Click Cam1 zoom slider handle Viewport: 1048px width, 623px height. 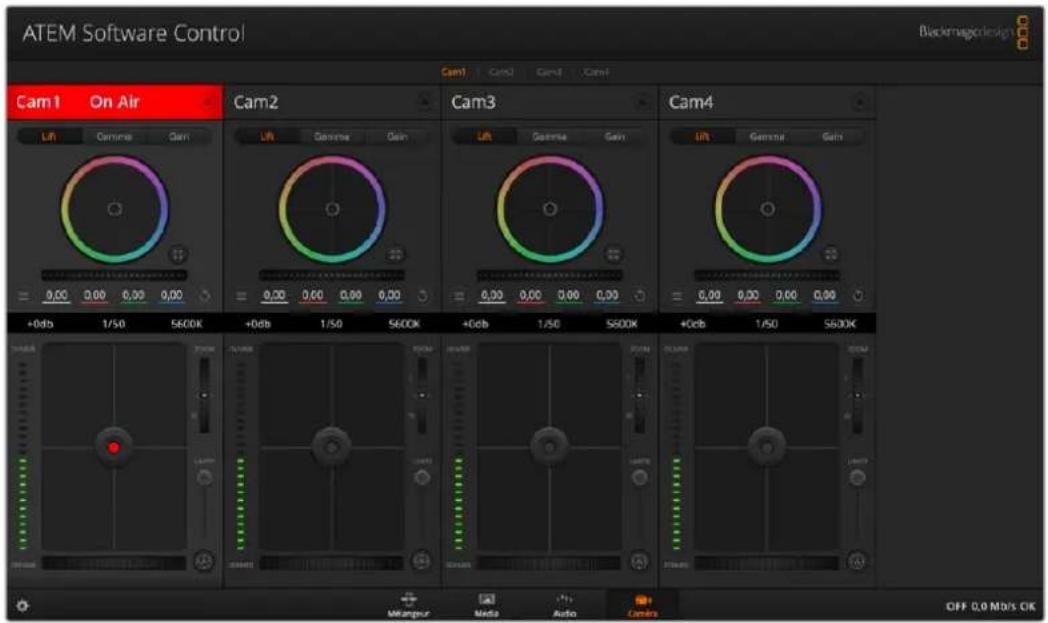click(205, 395)
